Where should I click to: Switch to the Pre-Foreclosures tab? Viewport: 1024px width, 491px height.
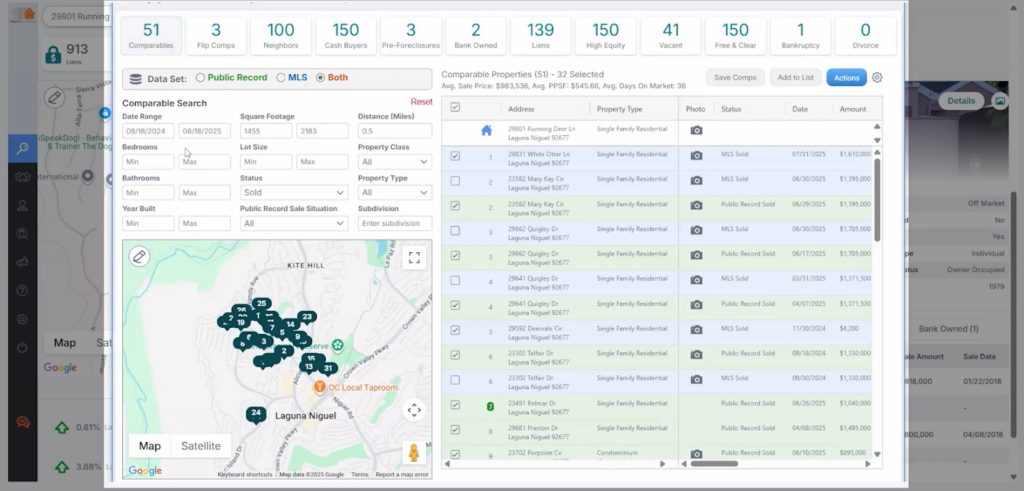coord(411,36)
